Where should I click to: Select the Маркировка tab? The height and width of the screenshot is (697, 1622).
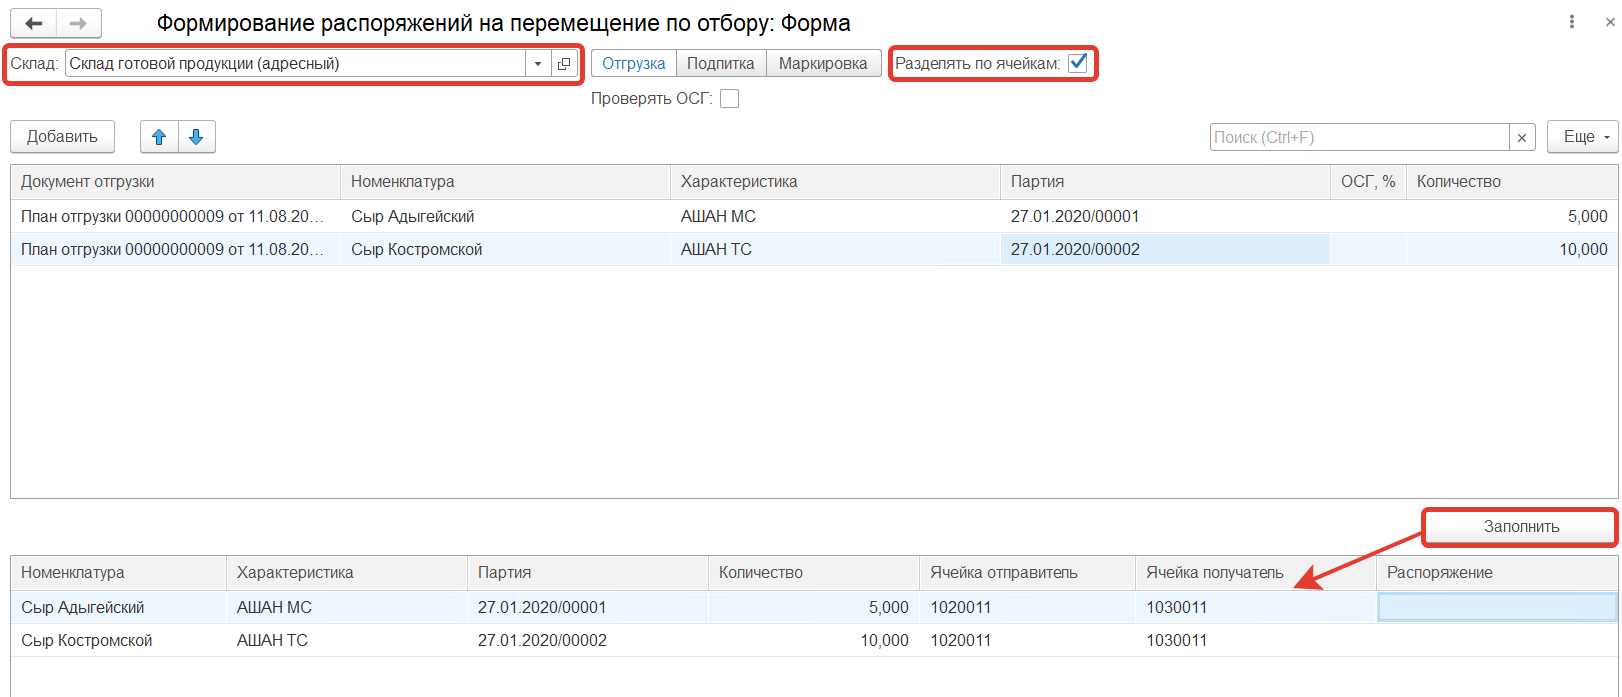(823, 63)
